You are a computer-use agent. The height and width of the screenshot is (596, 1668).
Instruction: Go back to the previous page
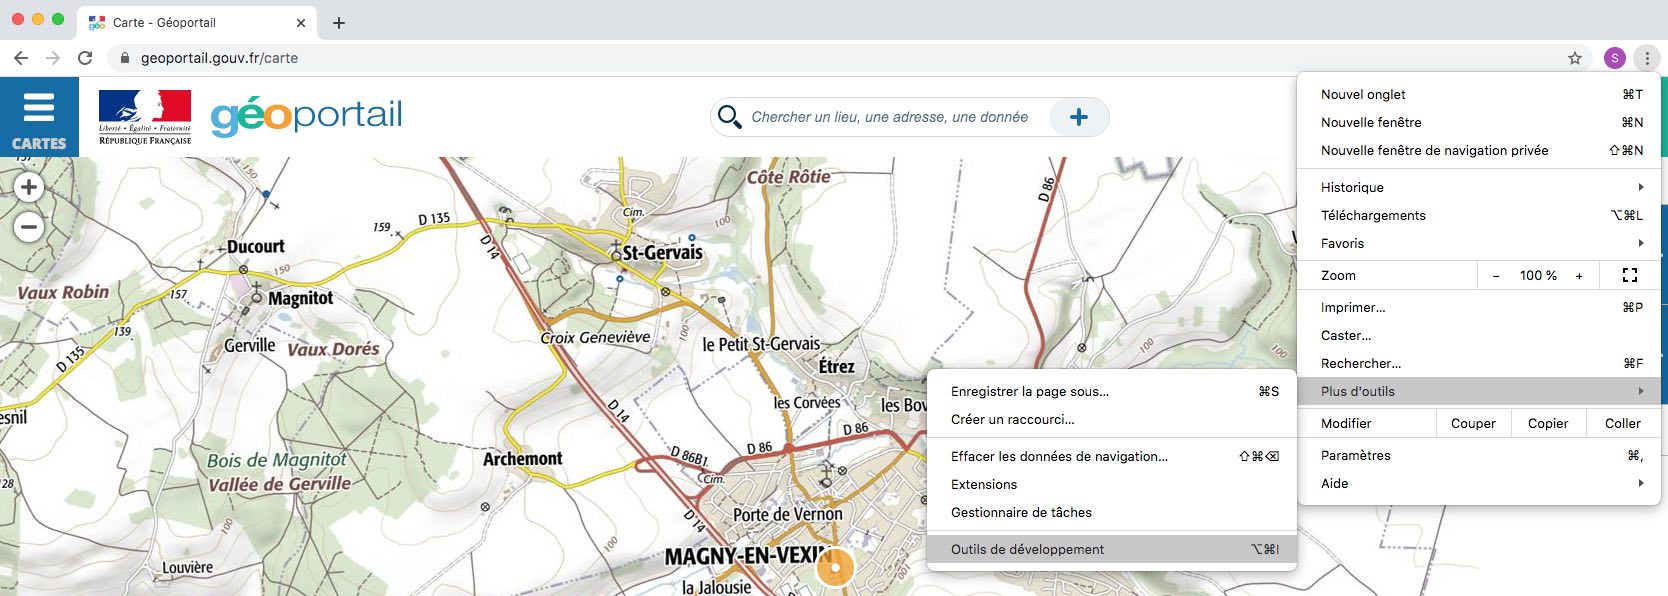pos(21,58)
